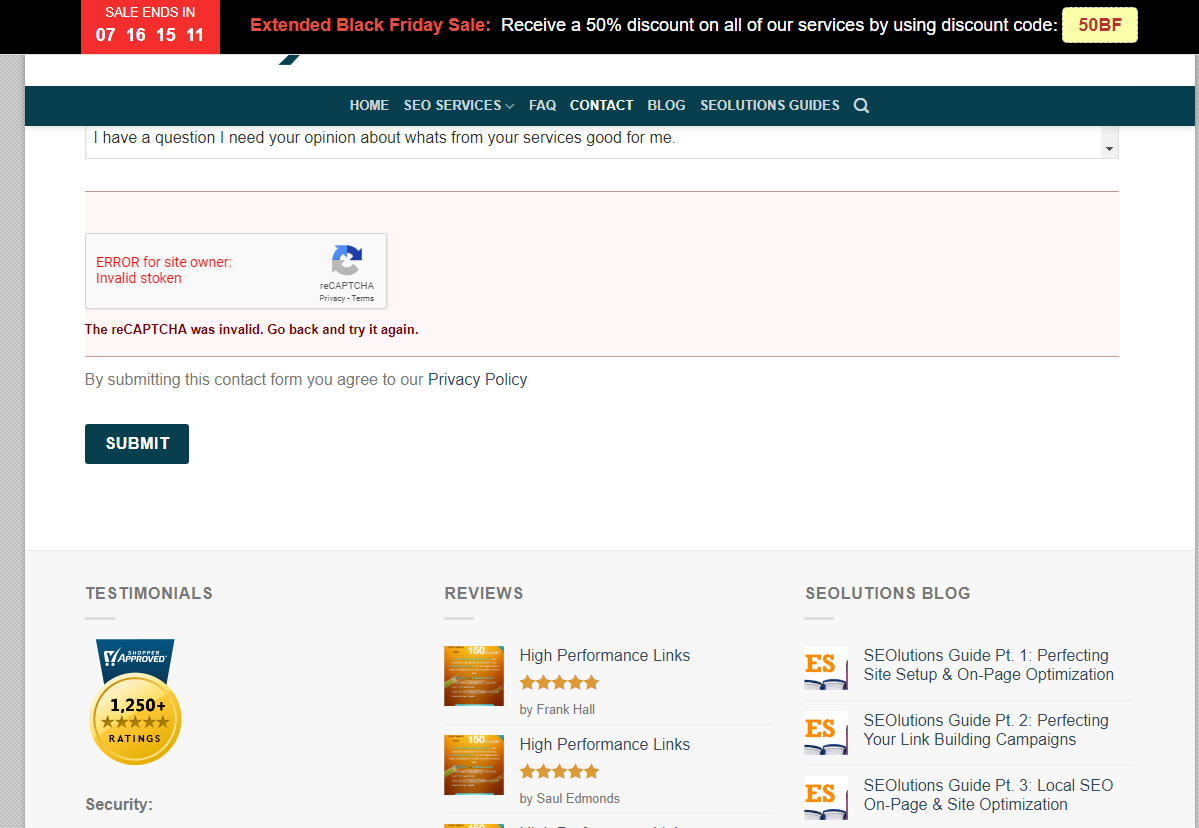The height and width of the screenshot is (828, 1199).
Task: Open SEOLUTIONS GUIDES from the navigation
Action: 769,106
